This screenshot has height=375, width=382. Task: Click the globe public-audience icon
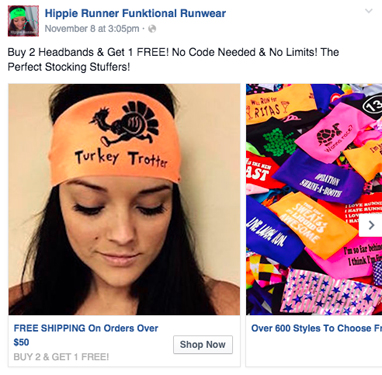point(152,29)
